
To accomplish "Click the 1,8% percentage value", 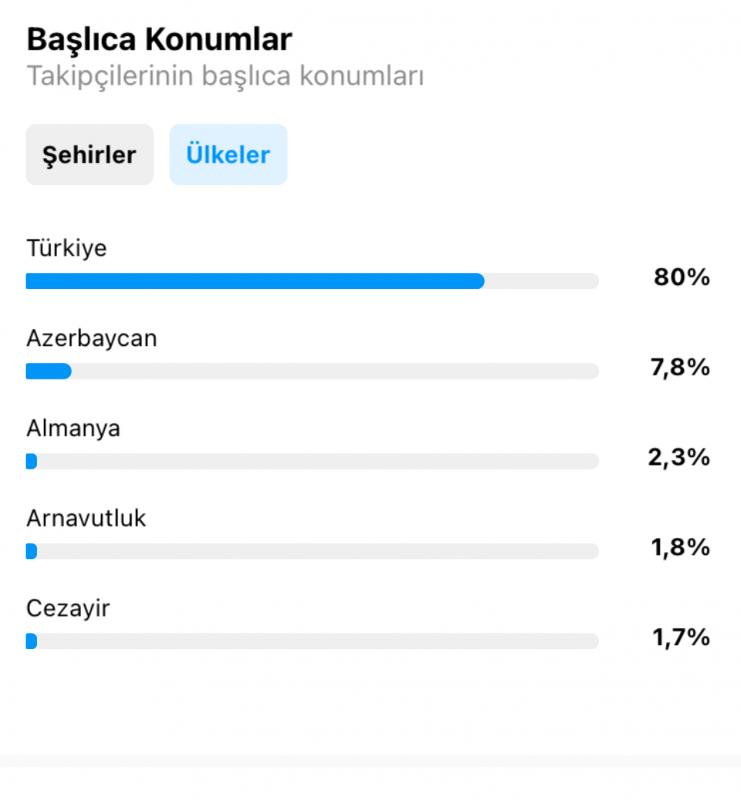I will coord(680,547).
